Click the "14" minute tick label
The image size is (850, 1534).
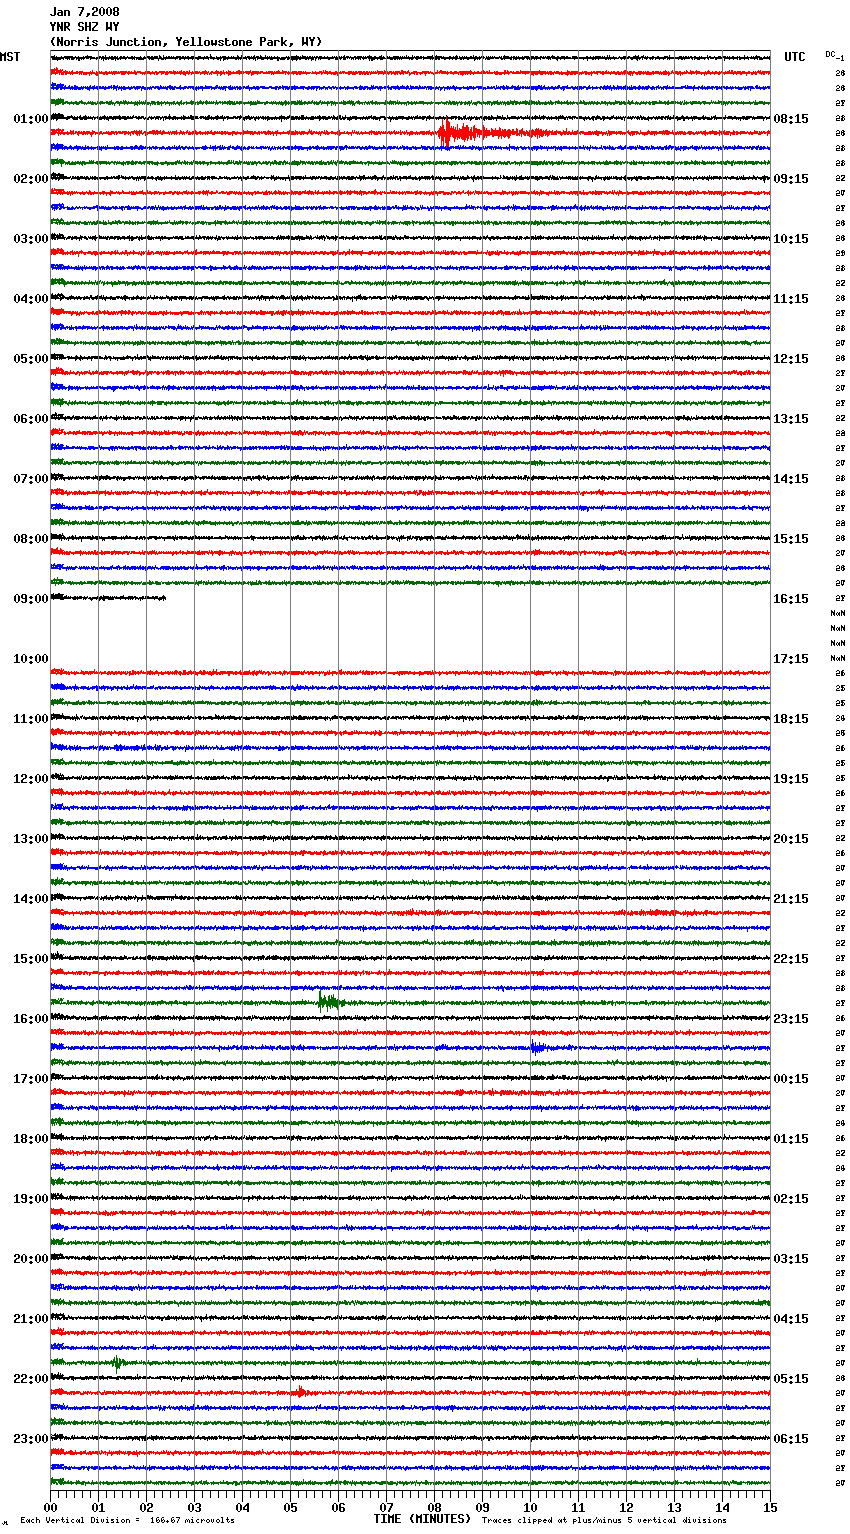click(722, 1507)
